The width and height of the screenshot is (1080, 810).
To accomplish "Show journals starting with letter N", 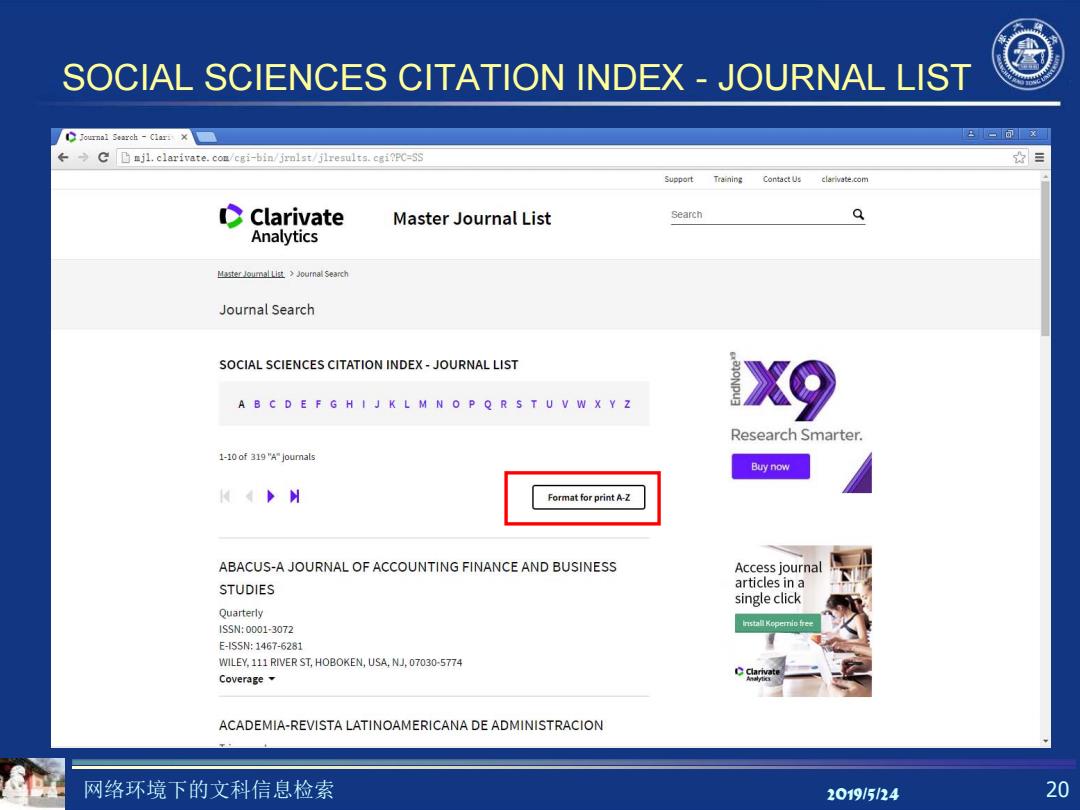I will (x=439, y=404).
